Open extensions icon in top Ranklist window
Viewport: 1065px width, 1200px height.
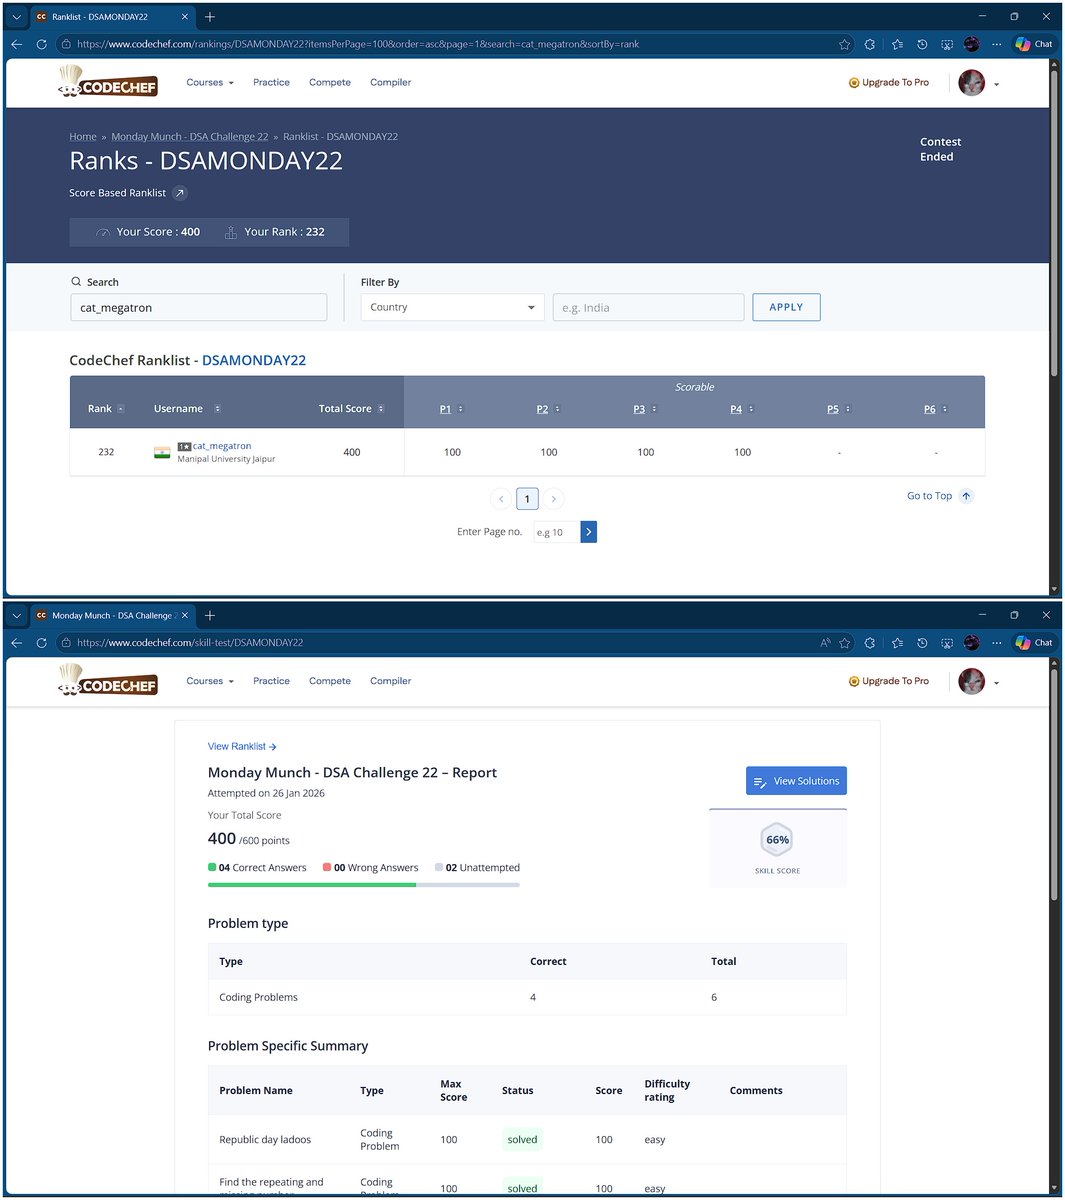coord(870,44)
